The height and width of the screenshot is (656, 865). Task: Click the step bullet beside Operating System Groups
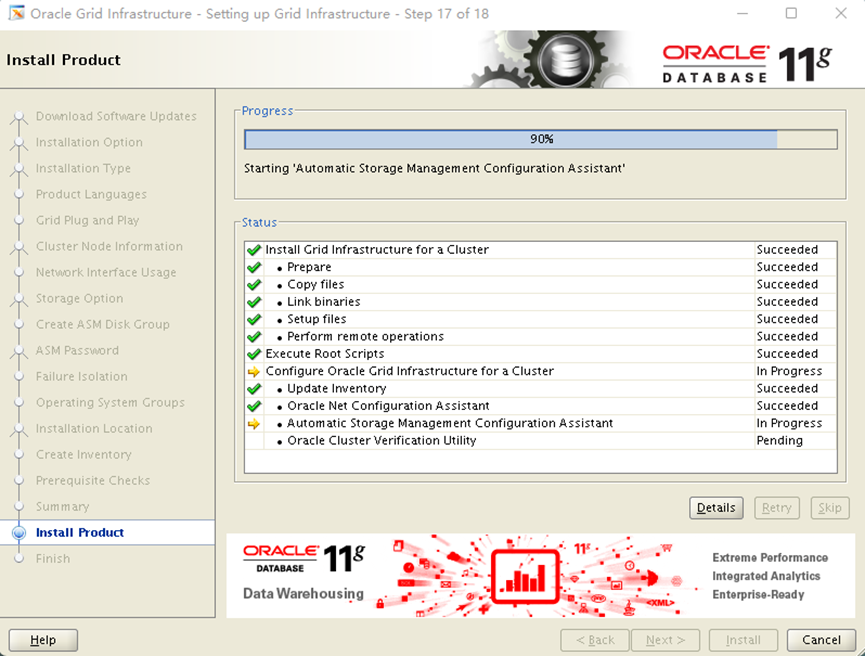click(x=19, y=402)
